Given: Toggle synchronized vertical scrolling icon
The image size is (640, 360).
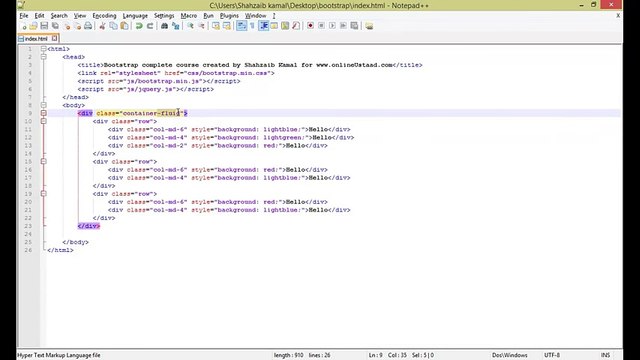Looking at the screenshot, I should tap(216, 26).
